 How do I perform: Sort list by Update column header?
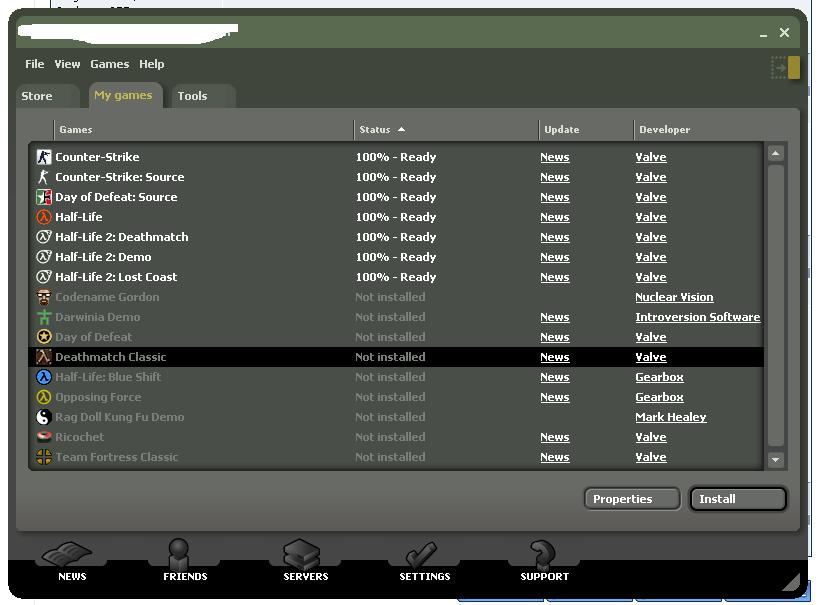586,129
